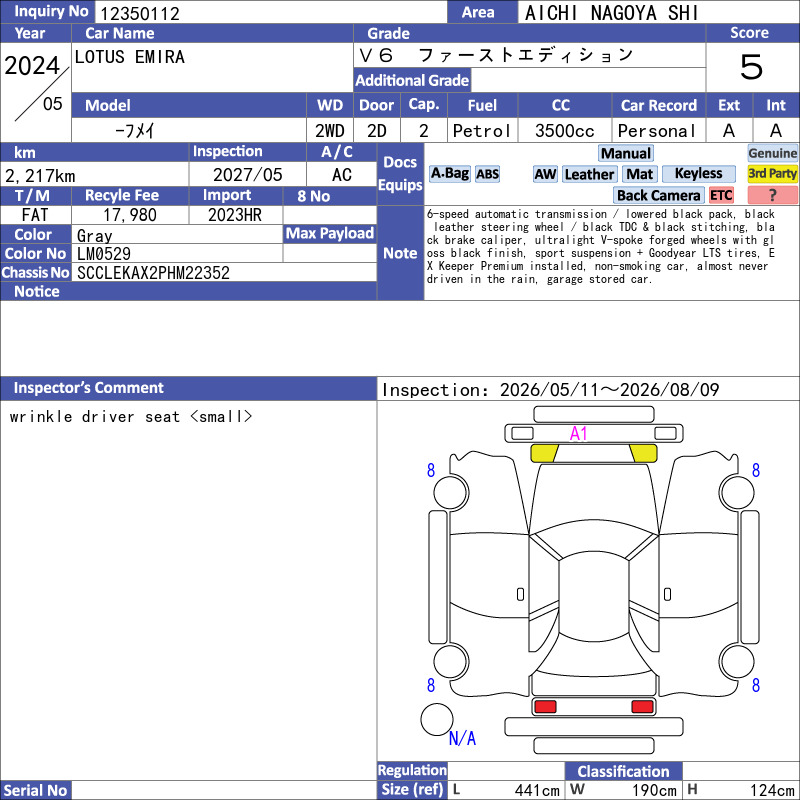800x800 pixels.
Task: Click the import value 2023HR
Action: pyautogui.click(x=235, y=215)
